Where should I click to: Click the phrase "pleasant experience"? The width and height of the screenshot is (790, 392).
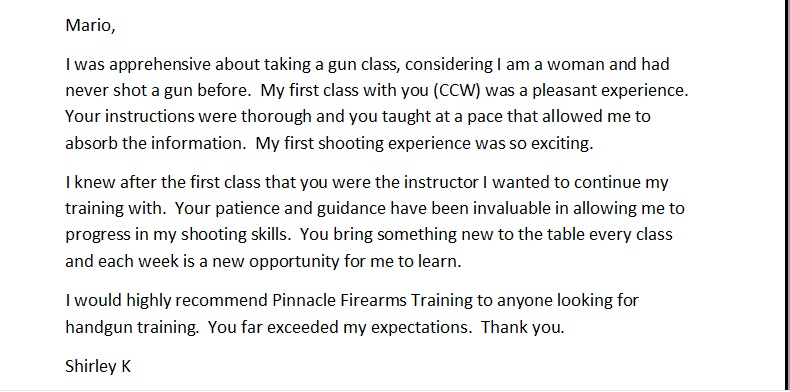click(x=608, y=91)
